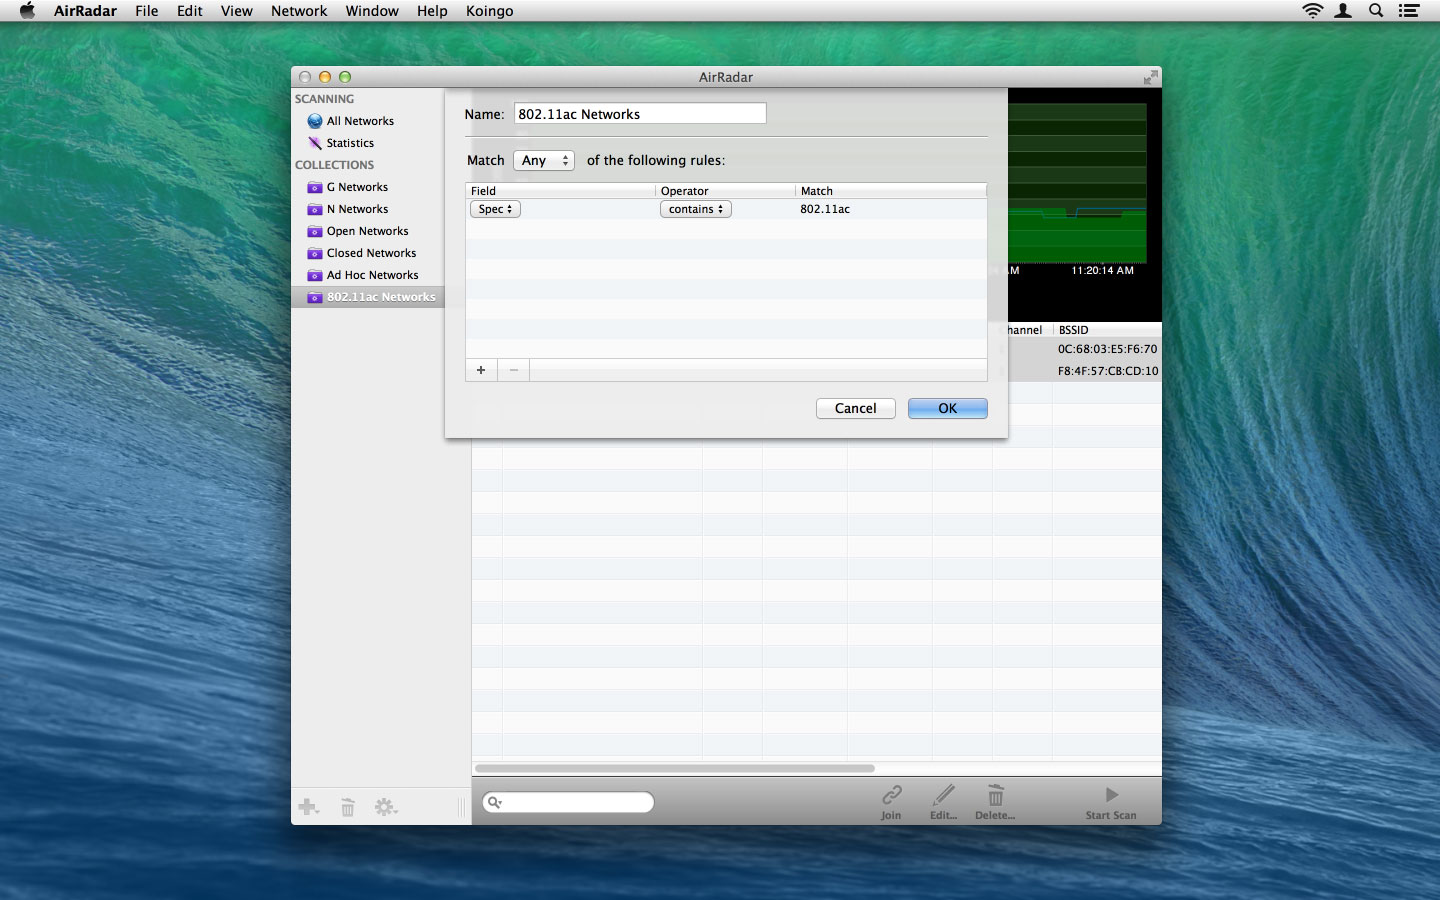This screenshot has width=1440, height=900.
Task: Click the G Networks folder icon
Action: pyautogui.click(x=315, y=187)
